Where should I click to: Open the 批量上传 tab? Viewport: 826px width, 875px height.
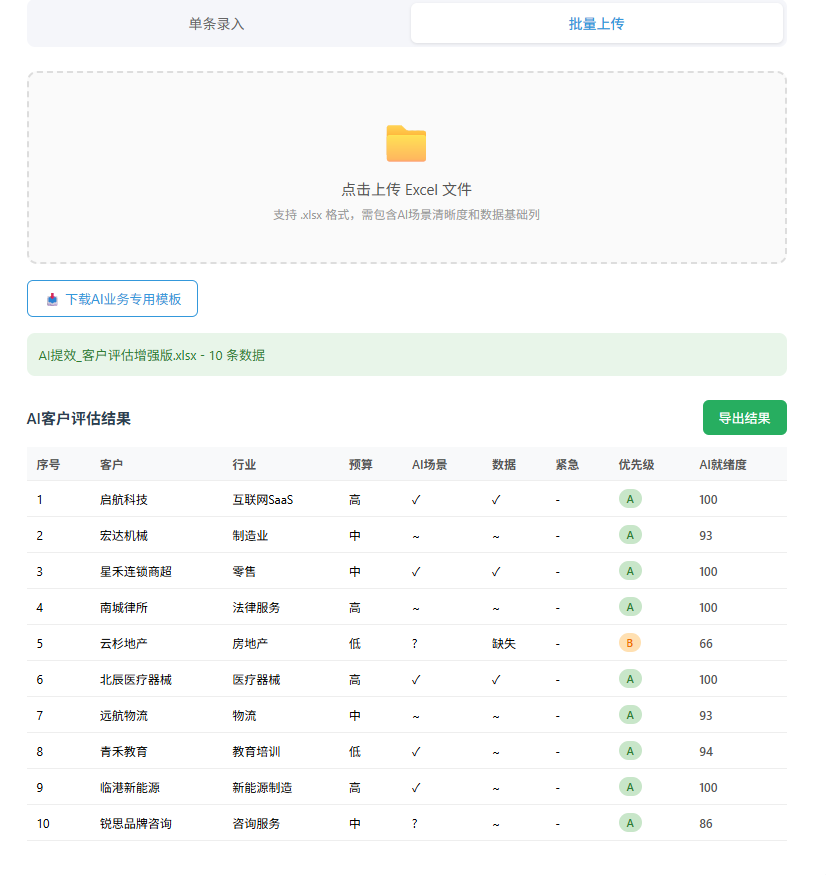click(x=596, y=22)
